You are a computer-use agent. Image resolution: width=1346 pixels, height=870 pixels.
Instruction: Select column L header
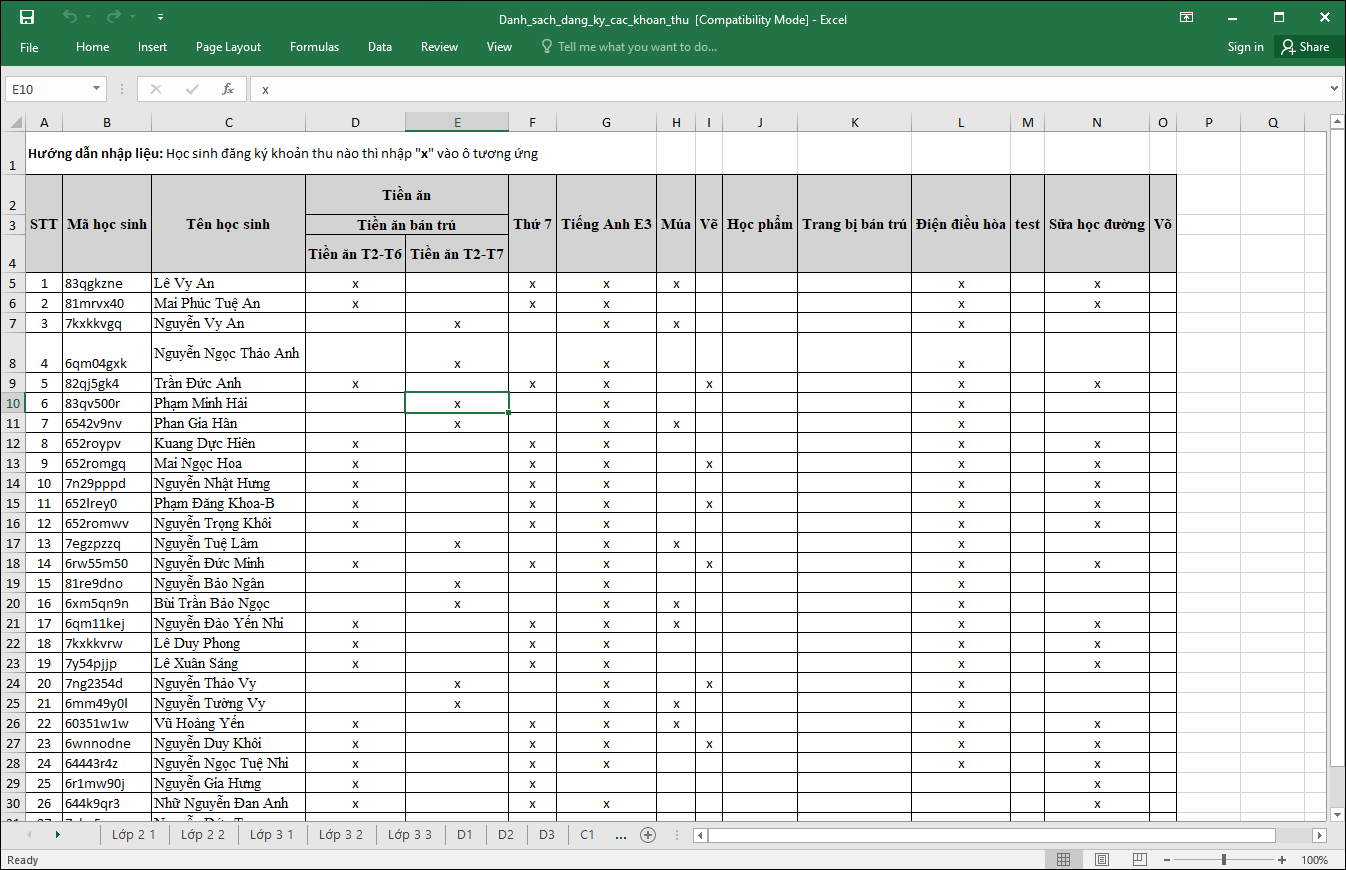(961, 122)
